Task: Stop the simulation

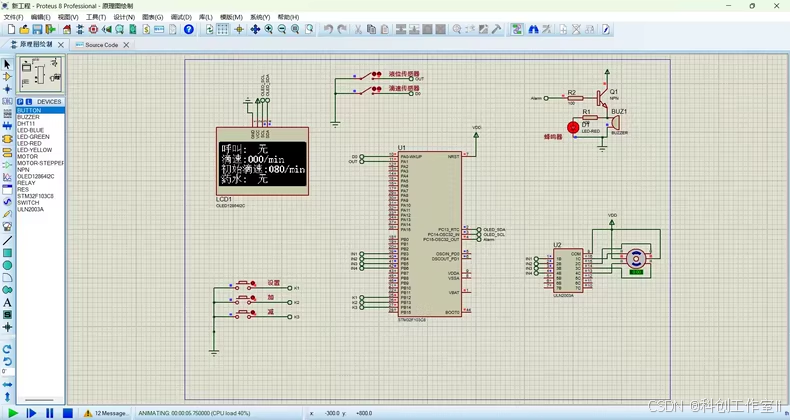Action: (68, 413)
